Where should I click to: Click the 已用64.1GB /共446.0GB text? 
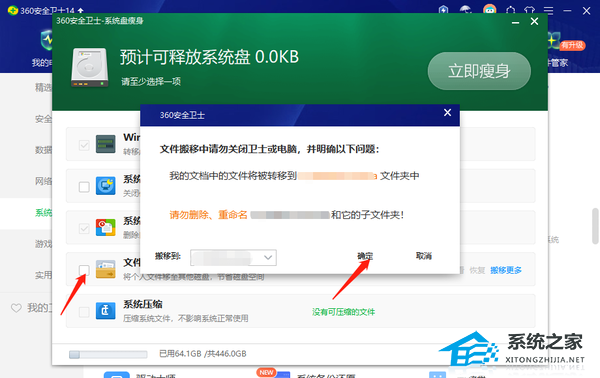point(202,354)
